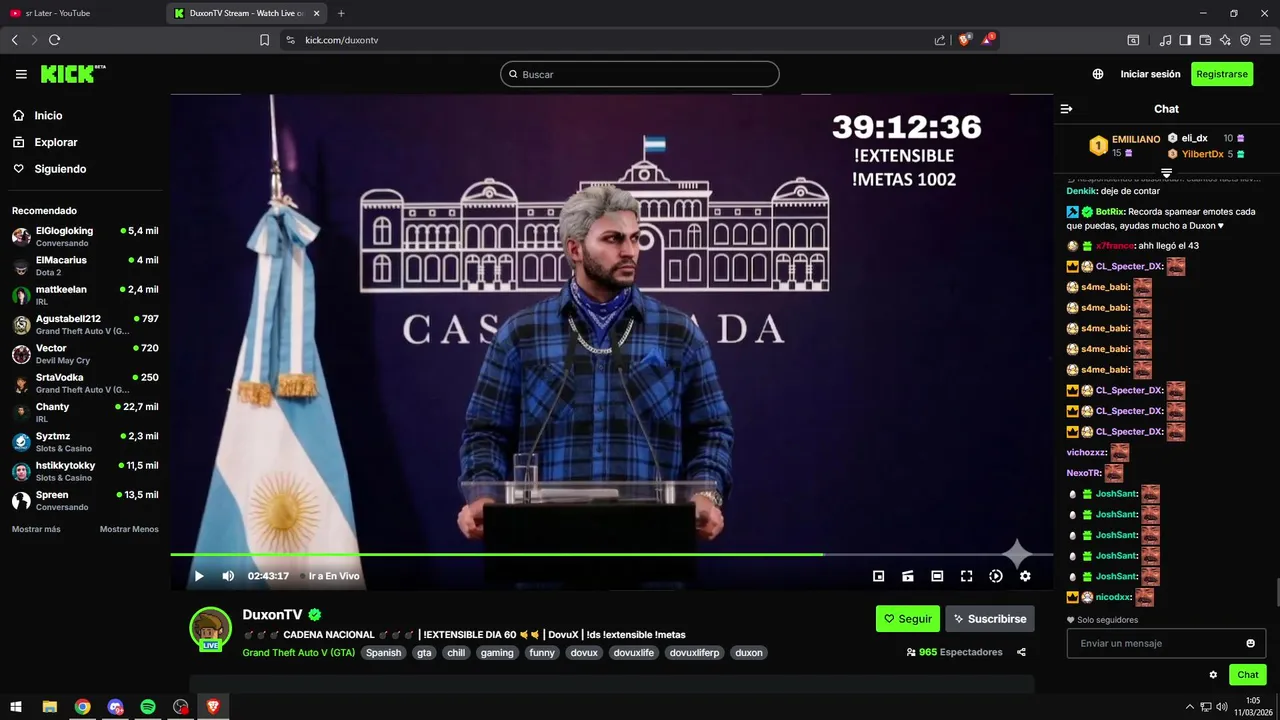The height and width of the screenshot is (720, 1280).
Task: Show hidden system tray icons
Action: click(1189, 707)
